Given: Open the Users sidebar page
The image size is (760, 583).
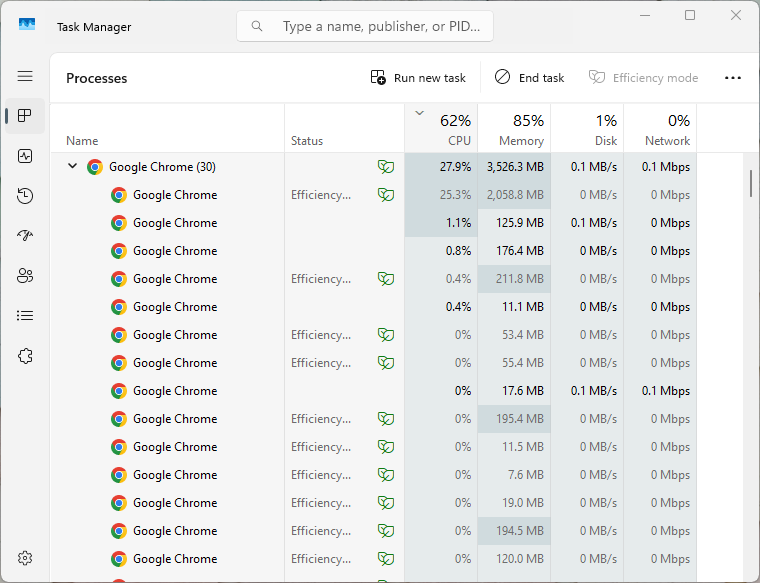Looking at the screenshot, I should (x=25, y=276).
